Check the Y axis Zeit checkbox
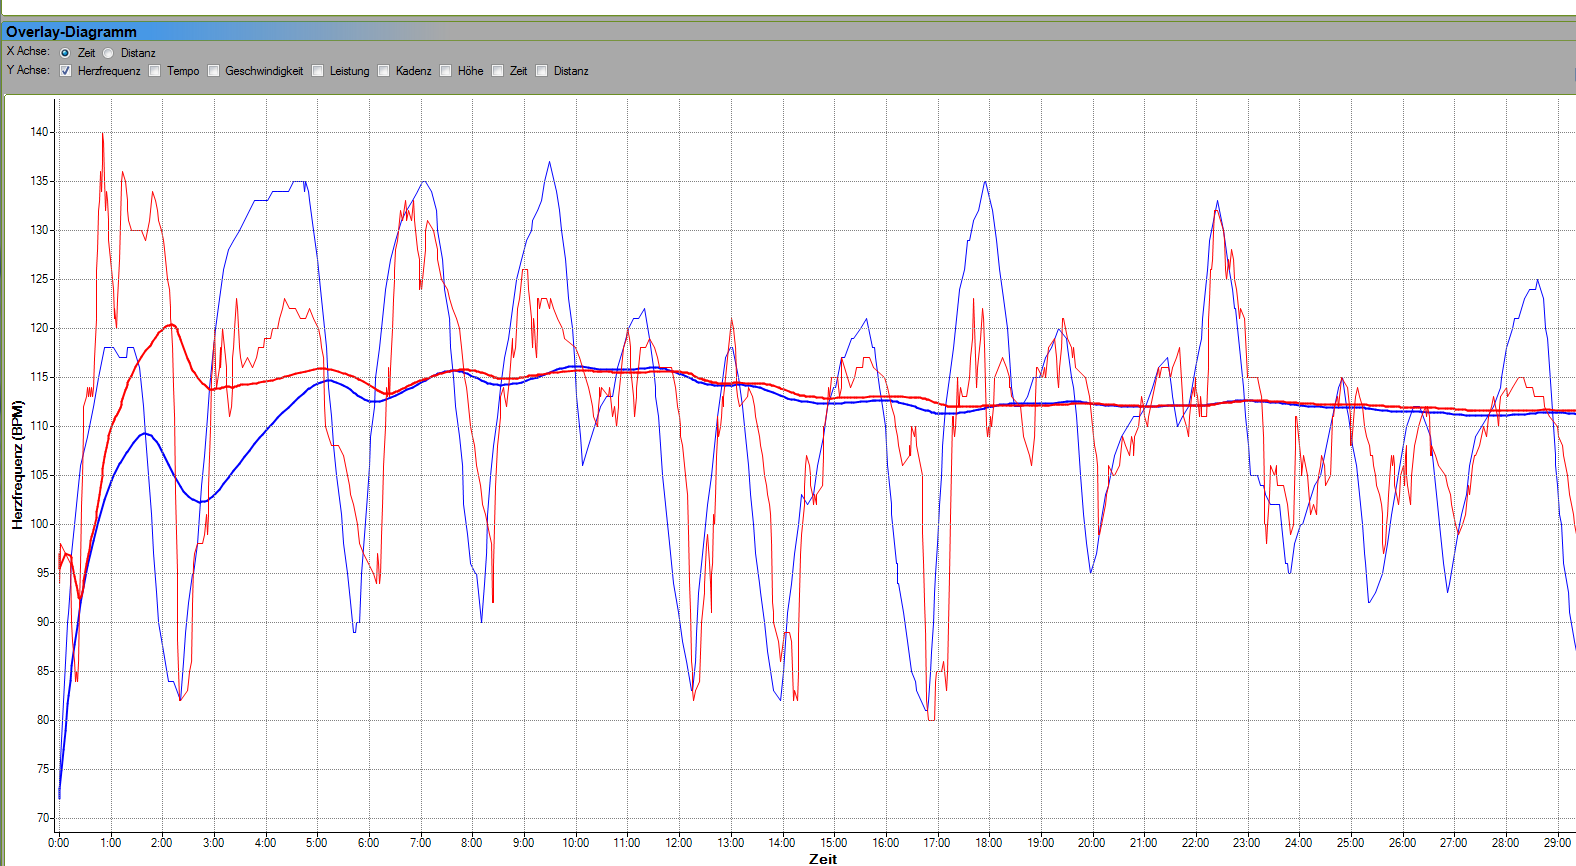 [x=498, y=71]
